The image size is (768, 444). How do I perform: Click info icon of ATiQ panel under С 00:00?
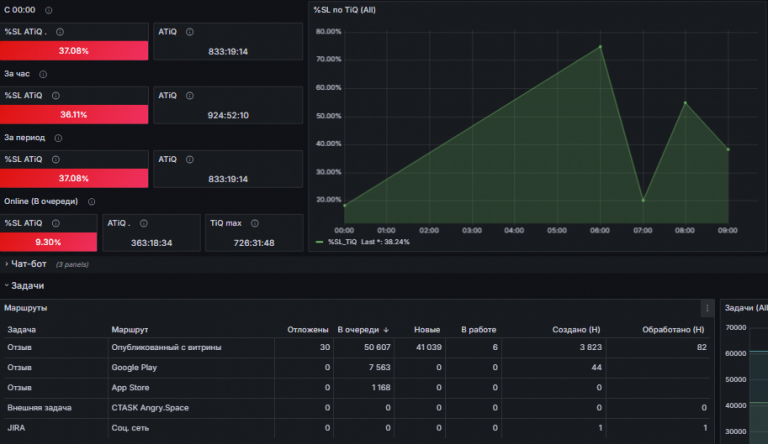pos(190,32)
